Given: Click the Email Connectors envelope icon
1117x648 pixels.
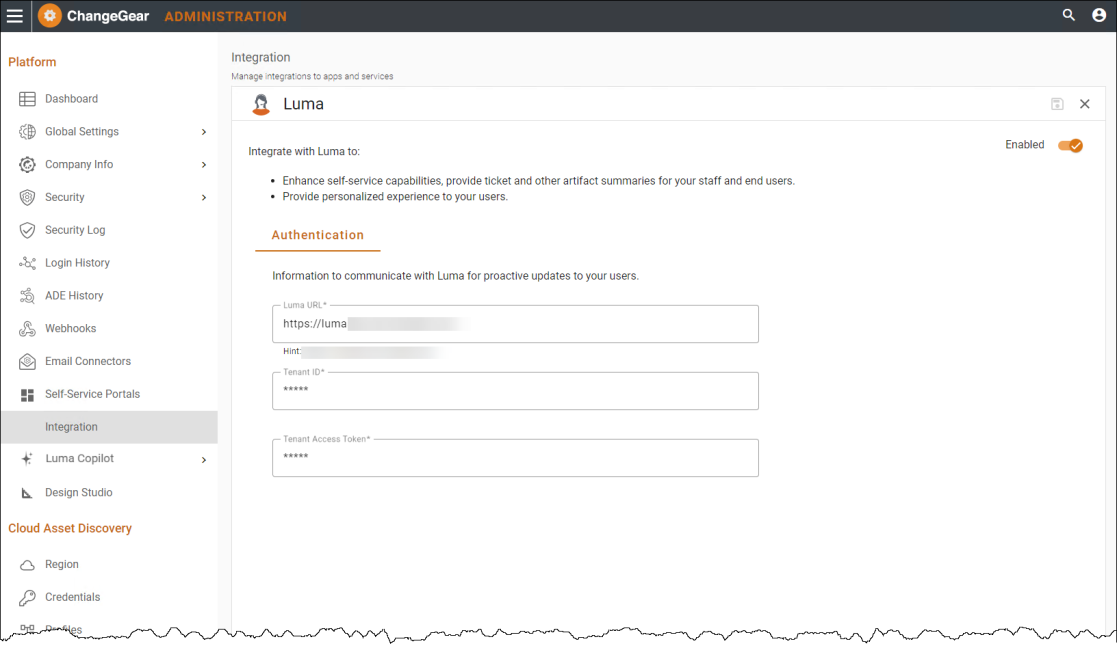Looking at the screenshot, I should [x=27, y=362].
